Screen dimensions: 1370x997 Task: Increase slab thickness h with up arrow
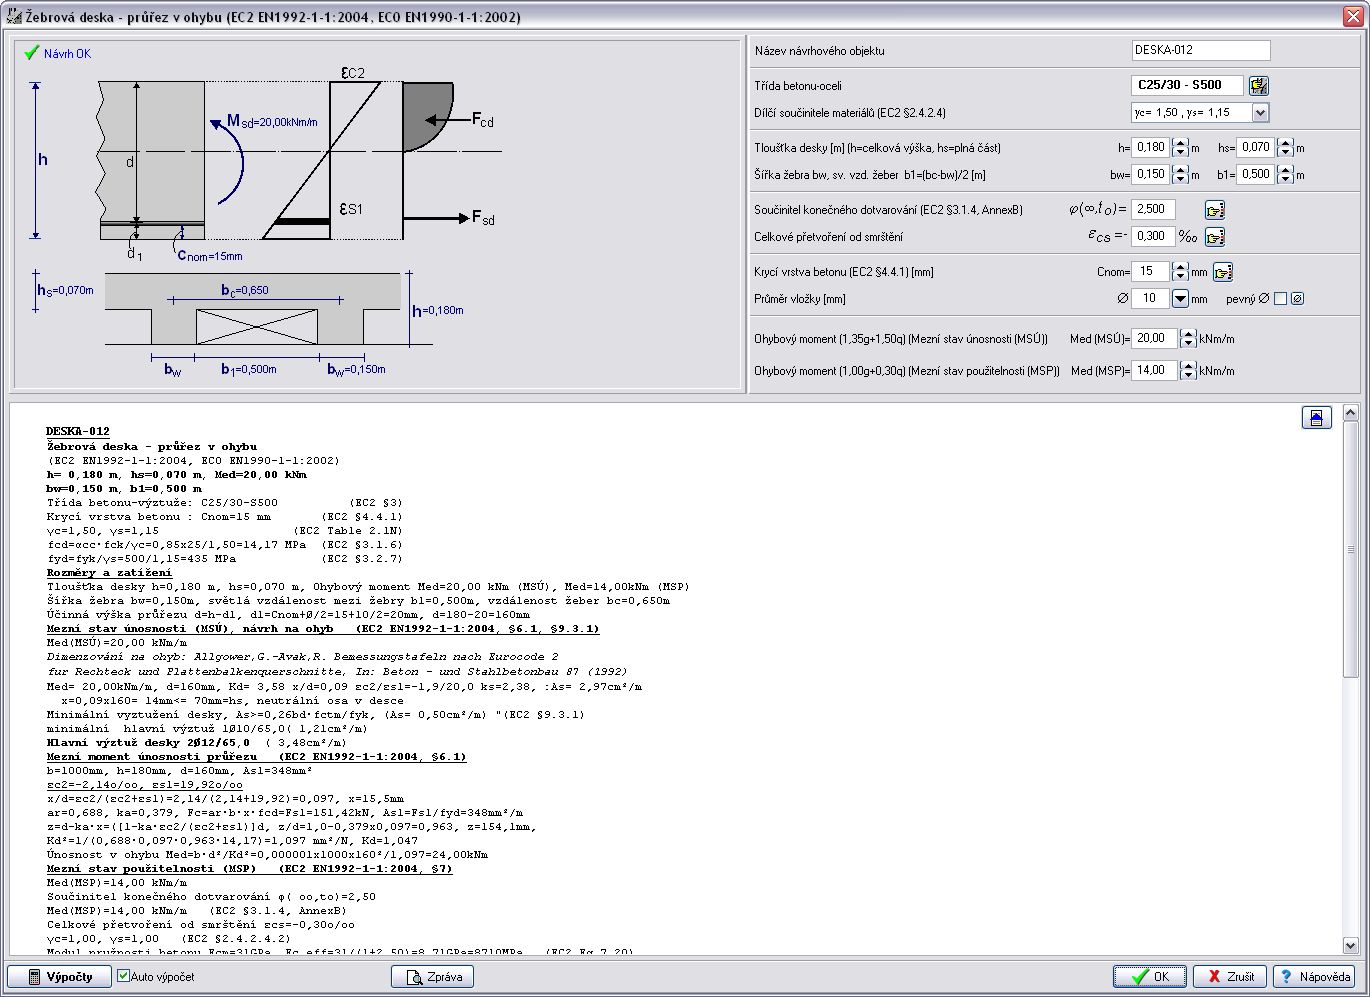1180,142
